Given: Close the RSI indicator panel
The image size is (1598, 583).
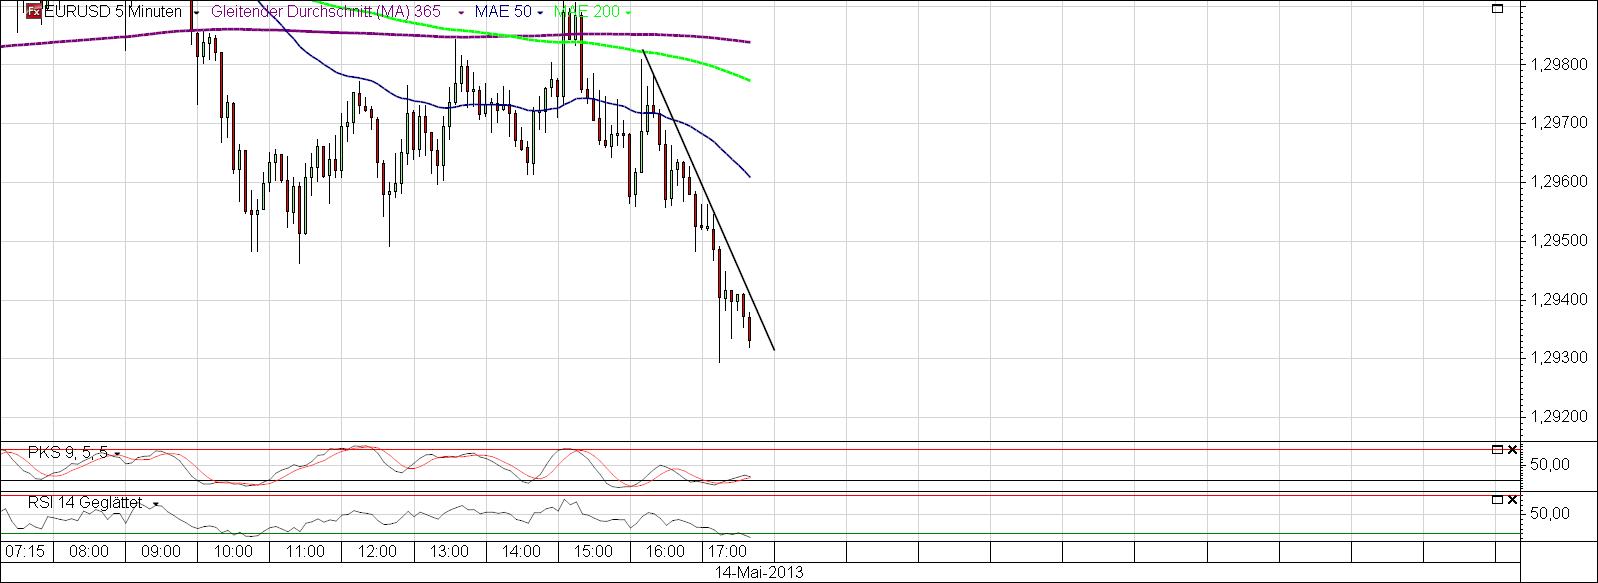Looking at the screenshot, I should click(1512, 499).
